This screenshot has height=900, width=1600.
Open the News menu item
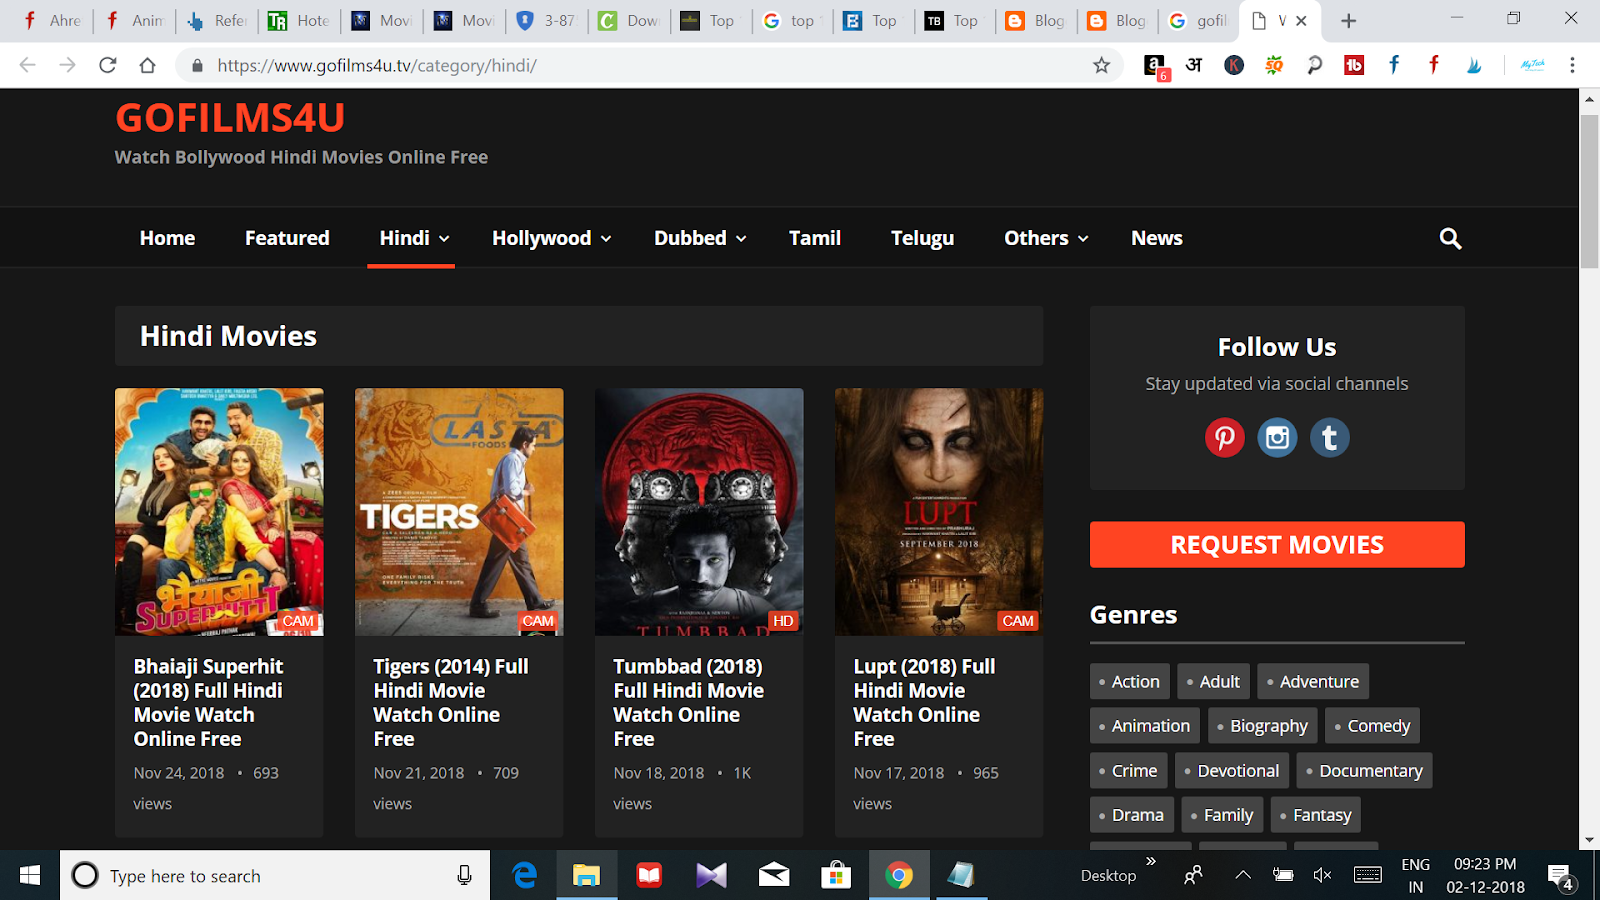1156,238
